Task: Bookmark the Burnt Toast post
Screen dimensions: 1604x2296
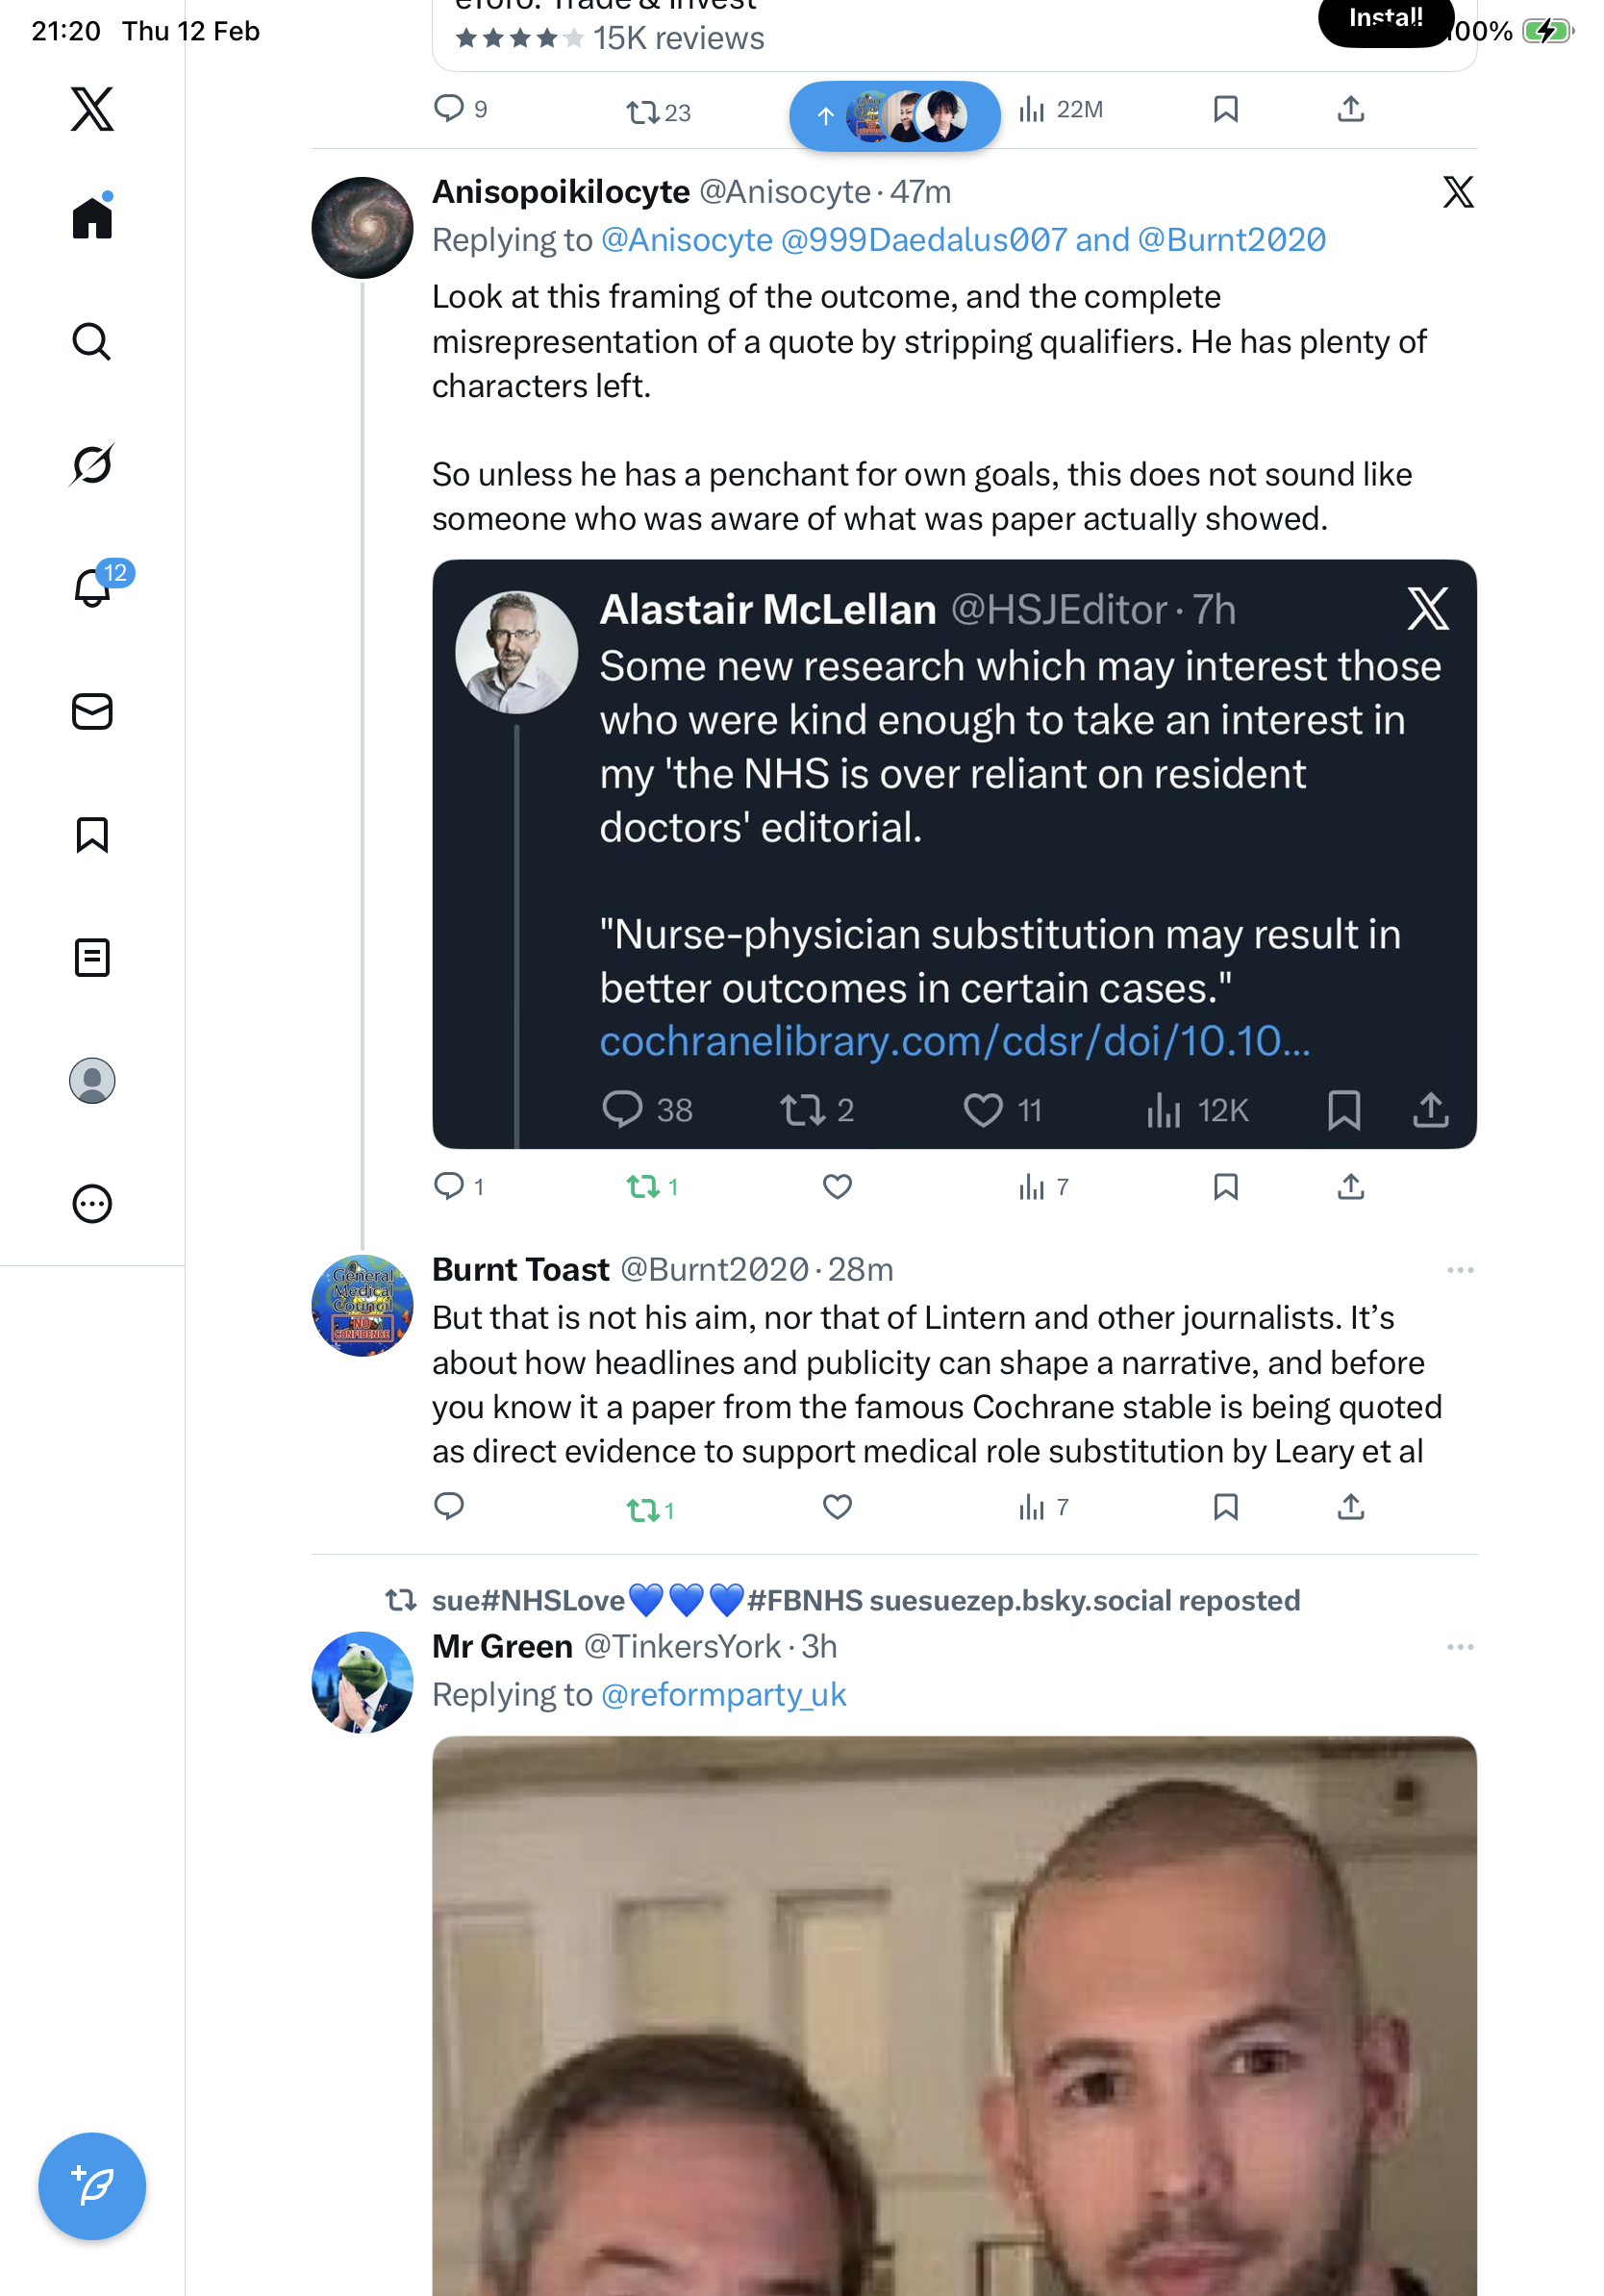Action: click(1225, 1506)
